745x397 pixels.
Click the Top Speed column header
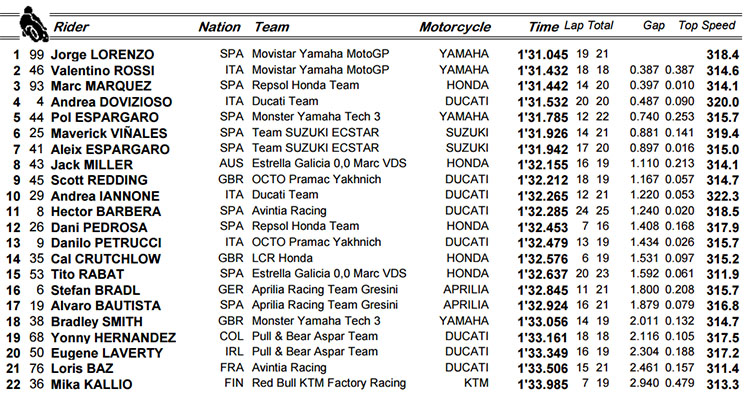[707, 26]
